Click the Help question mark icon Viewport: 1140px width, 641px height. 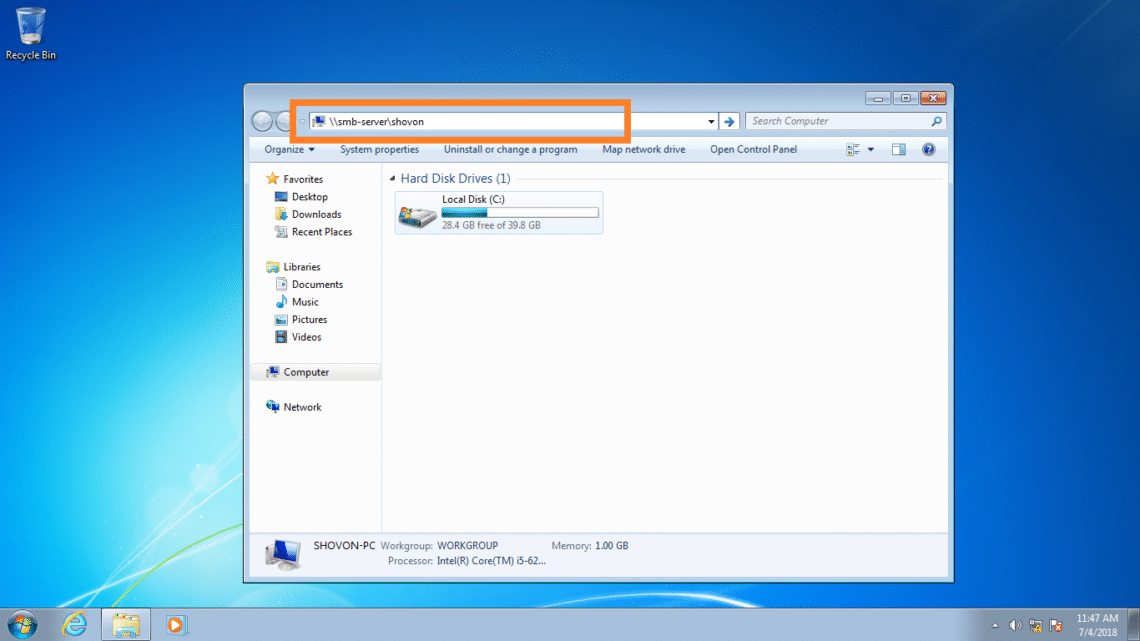pos(928,150)
